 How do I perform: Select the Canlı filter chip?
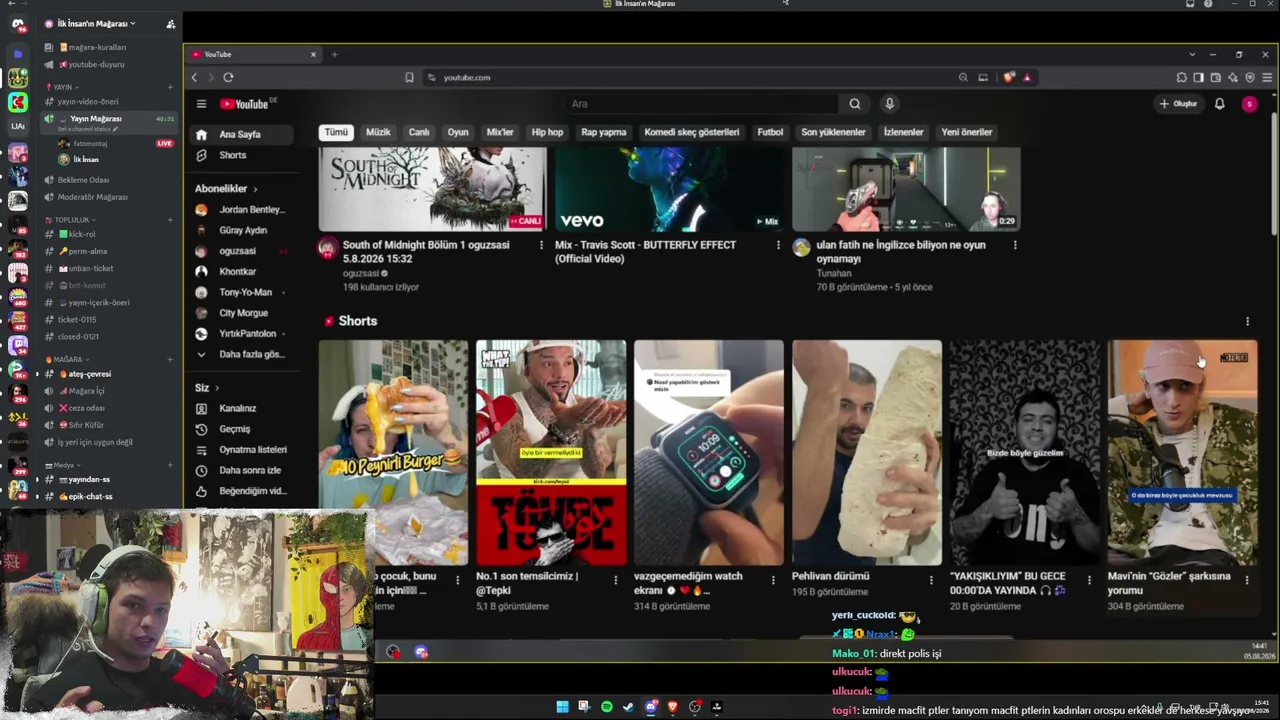419,132
